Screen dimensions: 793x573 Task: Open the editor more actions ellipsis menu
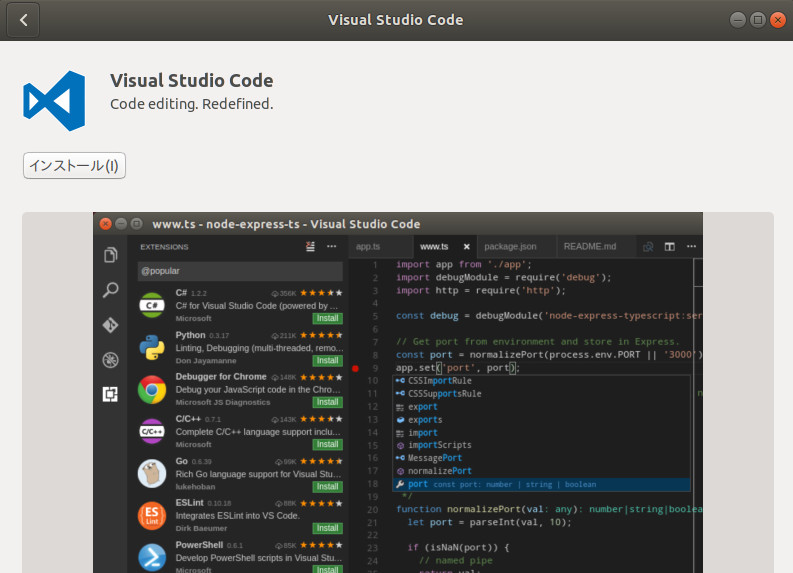(690, 246)
